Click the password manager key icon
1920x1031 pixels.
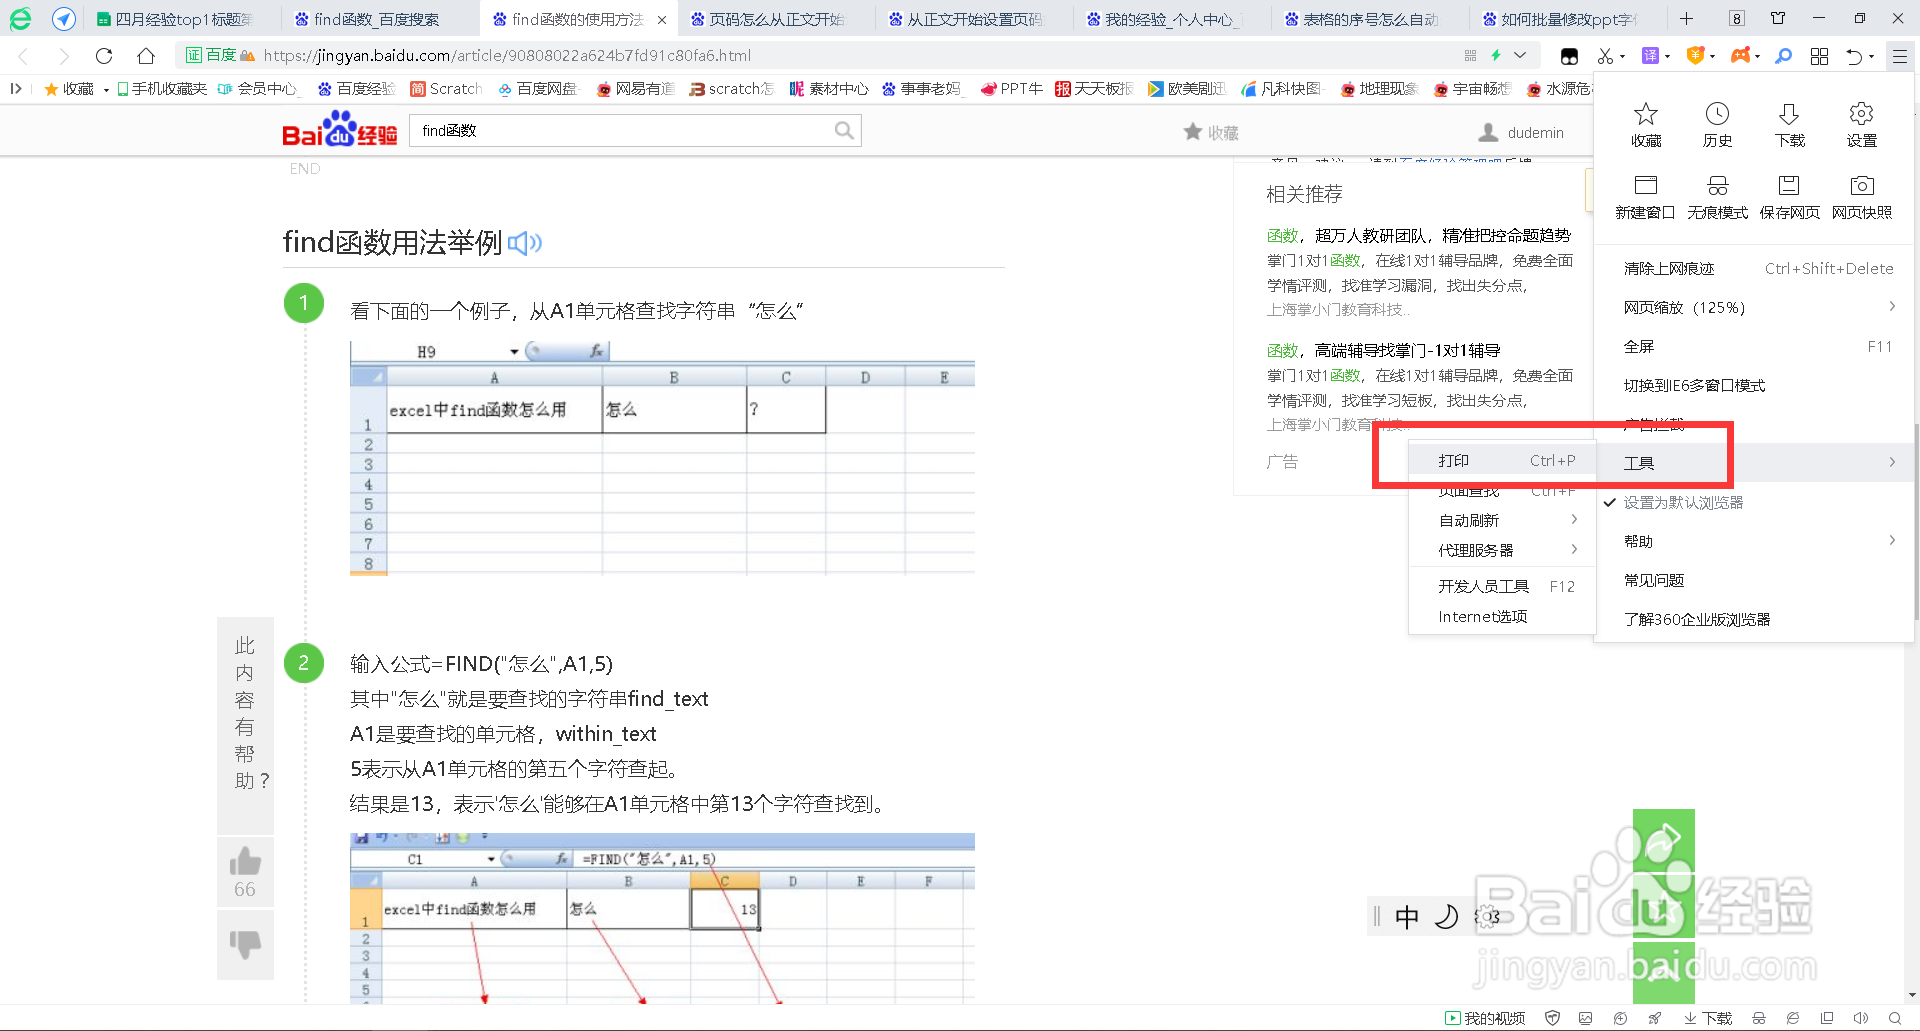pos(1783,56)
